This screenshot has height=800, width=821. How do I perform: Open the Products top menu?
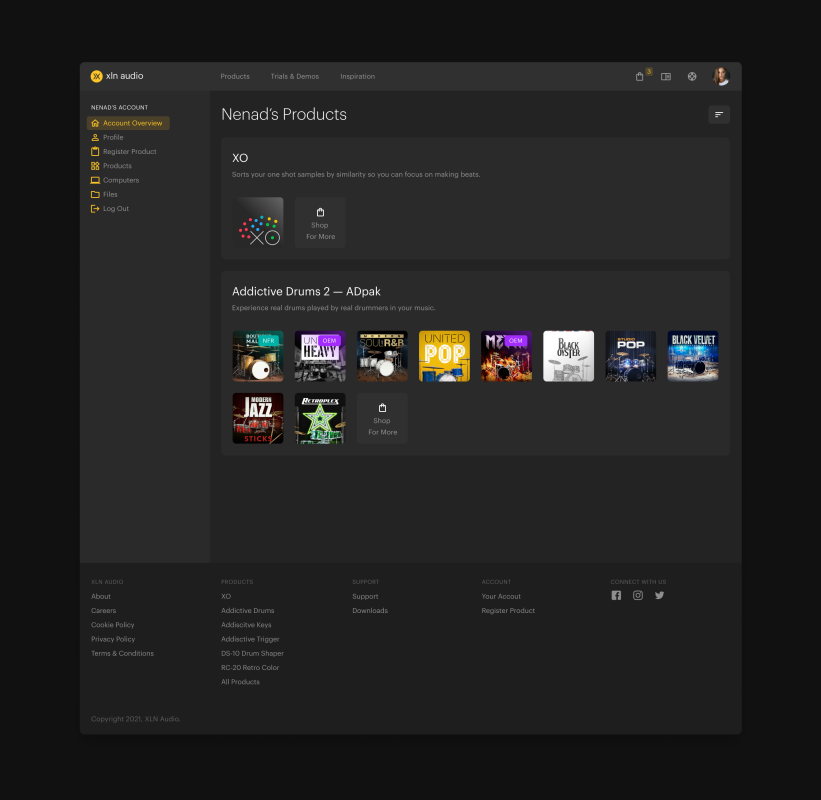(x=235, y=76)
